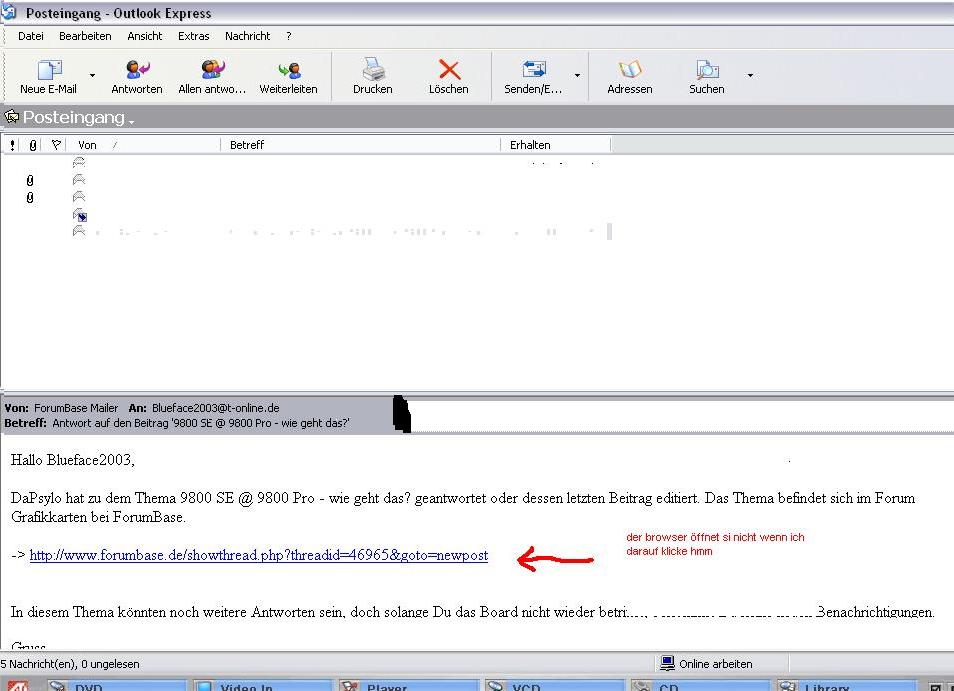Send and receive mail with Senden/E…
Screen dimensions: 954x691
[x=533, y=76]
